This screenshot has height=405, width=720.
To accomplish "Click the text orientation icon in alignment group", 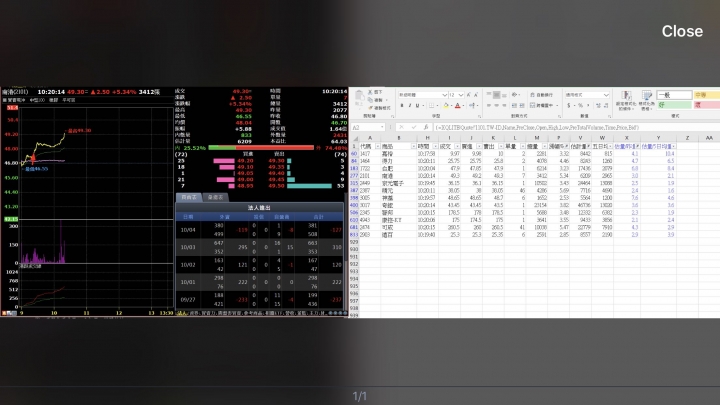I will click(515, 95).
